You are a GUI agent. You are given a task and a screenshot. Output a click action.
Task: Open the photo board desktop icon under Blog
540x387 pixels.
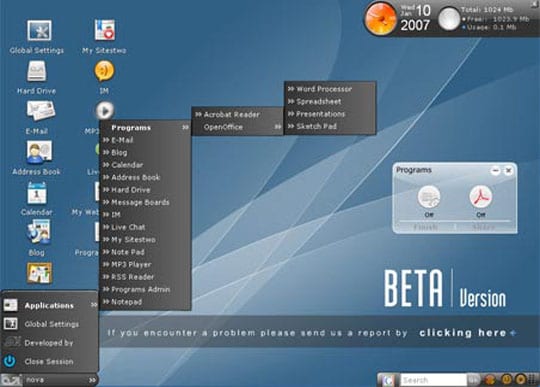click(39, 273)
